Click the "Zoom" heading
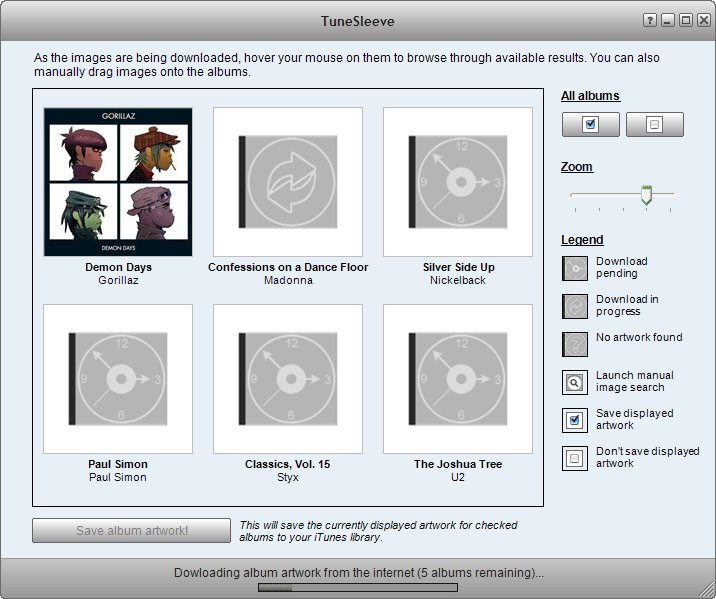Screen dimensions: 716x599 [x=577, y=167]
